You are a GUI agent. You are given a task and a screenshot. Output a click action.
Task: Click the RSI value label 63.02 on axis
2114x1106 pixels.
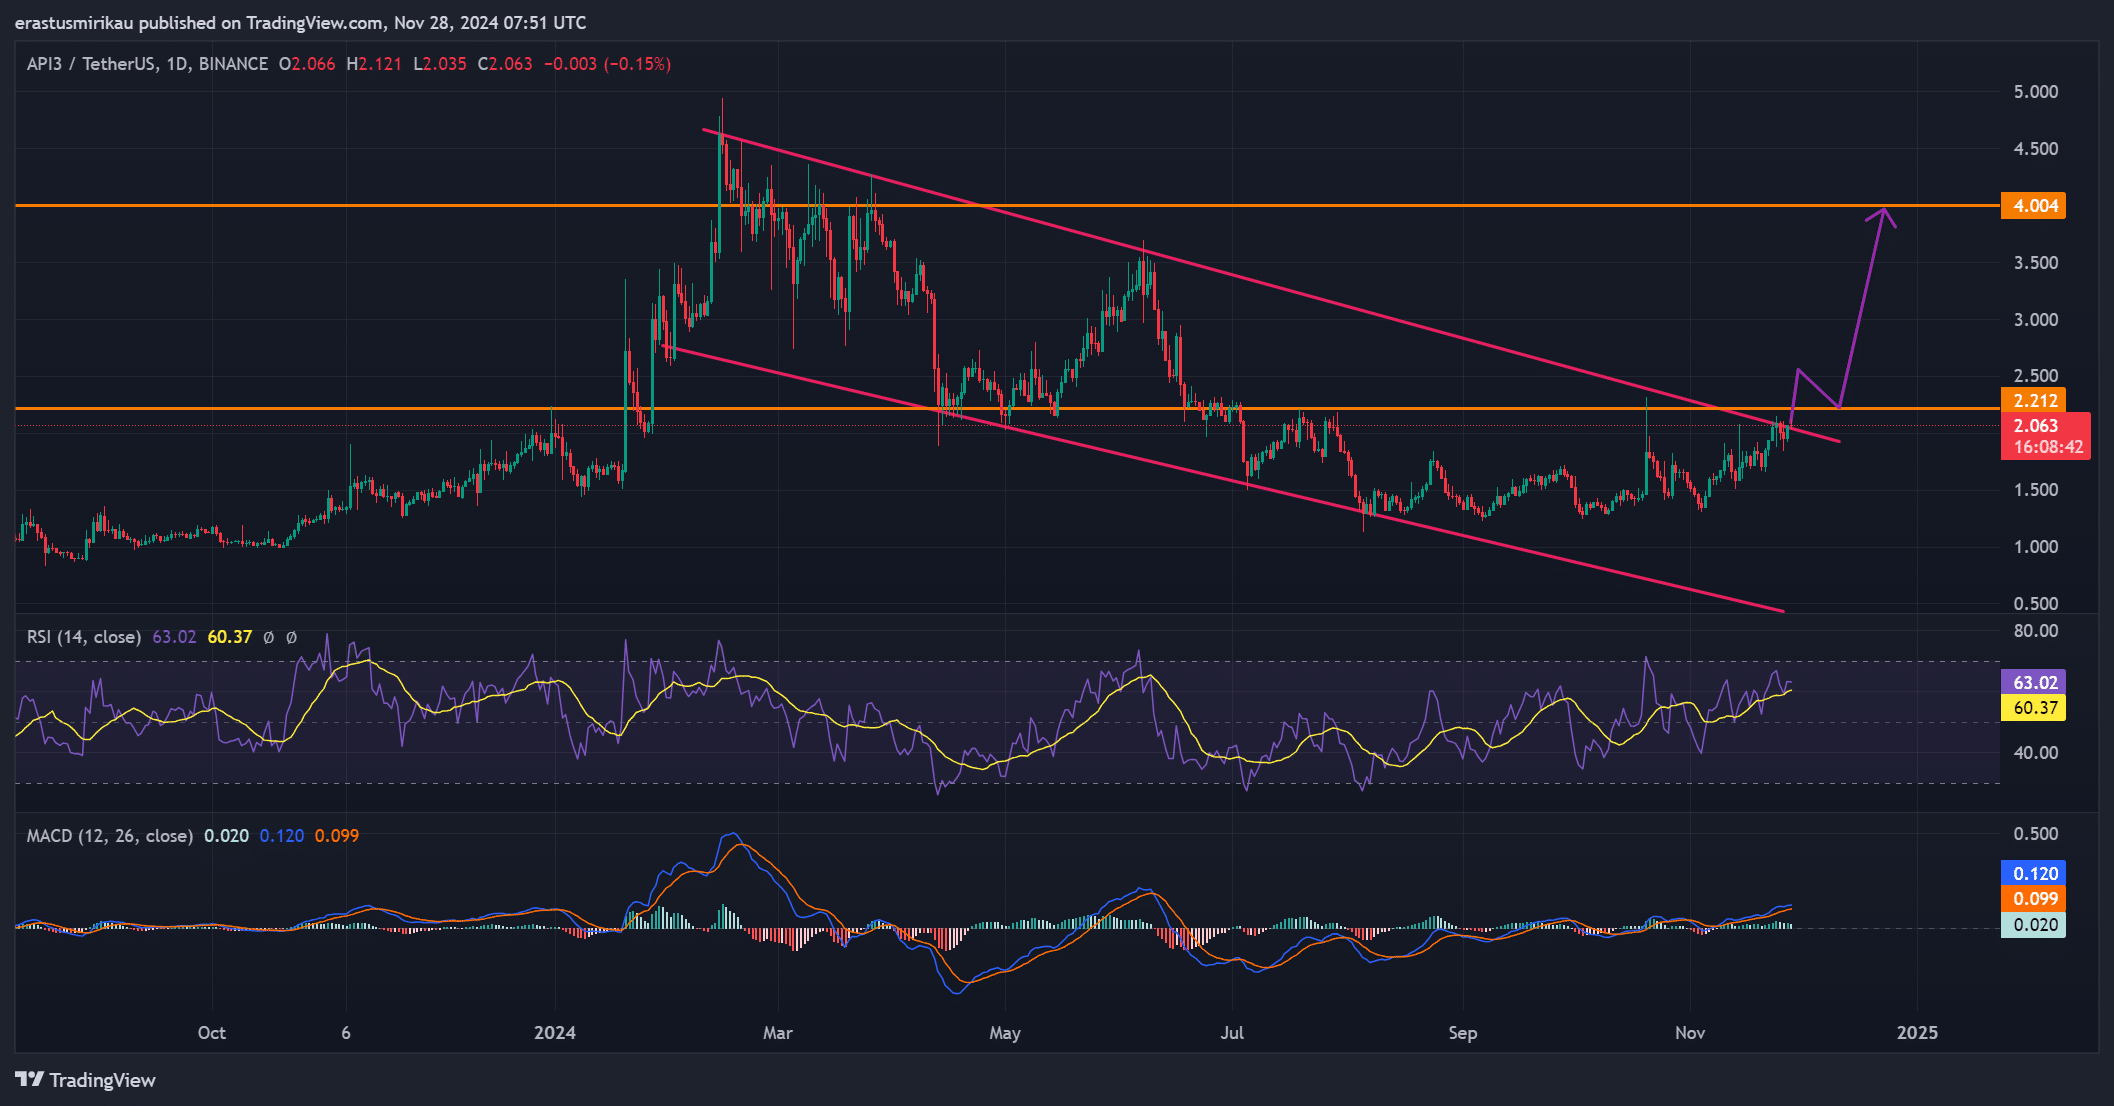click(x=2033, y=683)
